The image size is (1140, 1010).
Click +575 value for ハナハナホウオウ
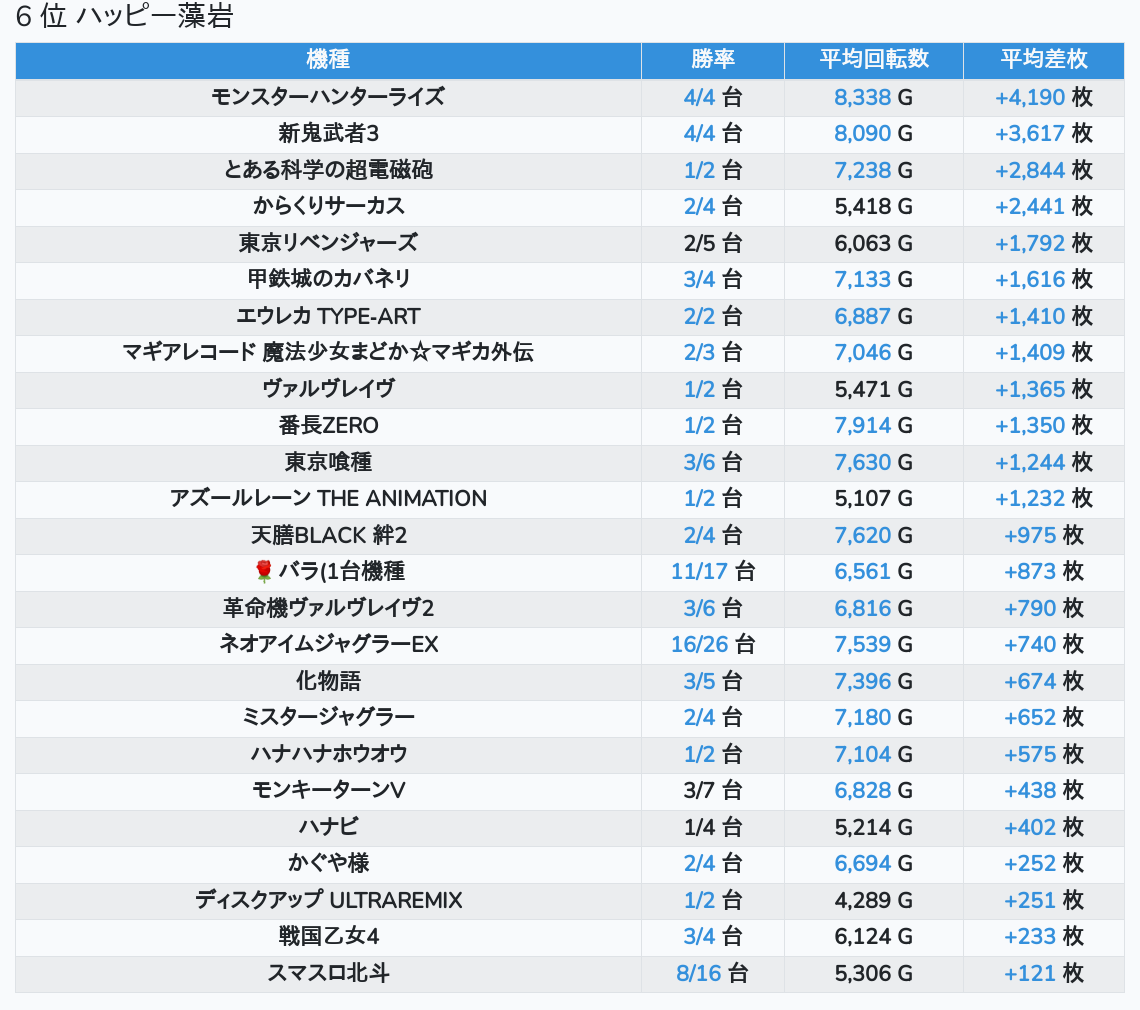(x=1030, y=754)
